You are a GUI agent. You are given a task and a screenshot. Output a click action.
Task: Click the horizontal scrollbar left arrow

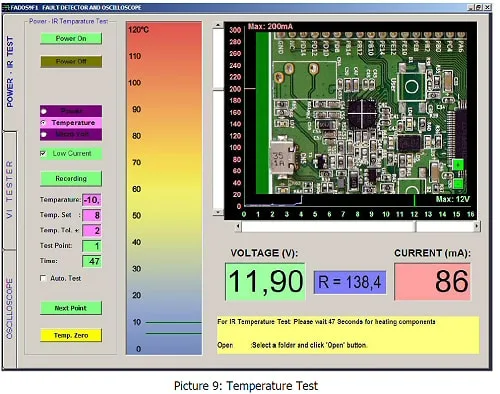[238, 226]
